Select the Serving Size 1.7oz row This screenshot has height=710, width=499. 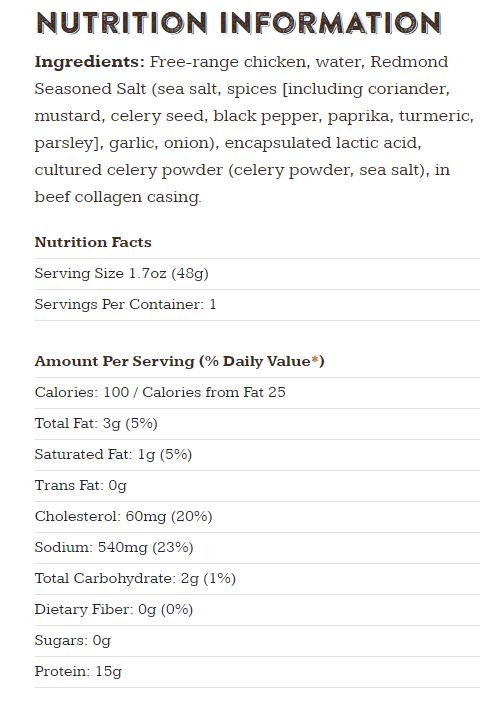(257, 274)
